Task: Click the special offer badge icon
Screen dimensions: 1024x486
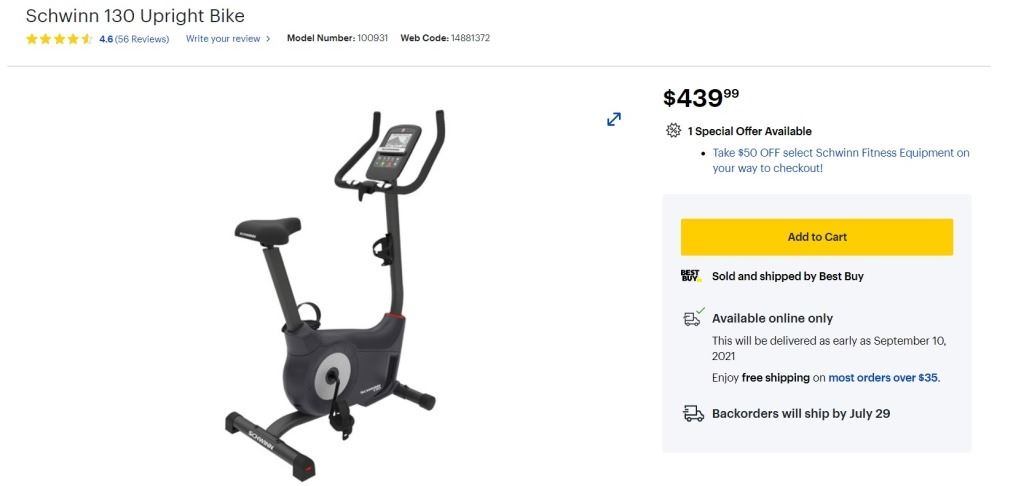Action: click(673, 131)
